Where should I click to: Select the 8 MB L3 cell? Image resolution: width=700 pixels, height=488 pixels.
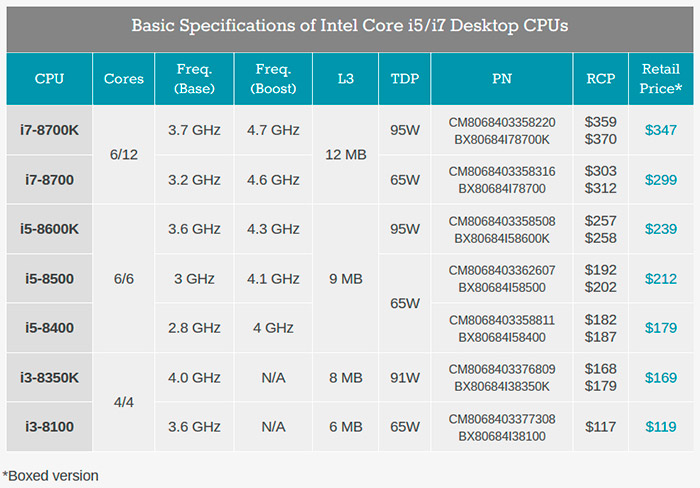coord(346,378)
